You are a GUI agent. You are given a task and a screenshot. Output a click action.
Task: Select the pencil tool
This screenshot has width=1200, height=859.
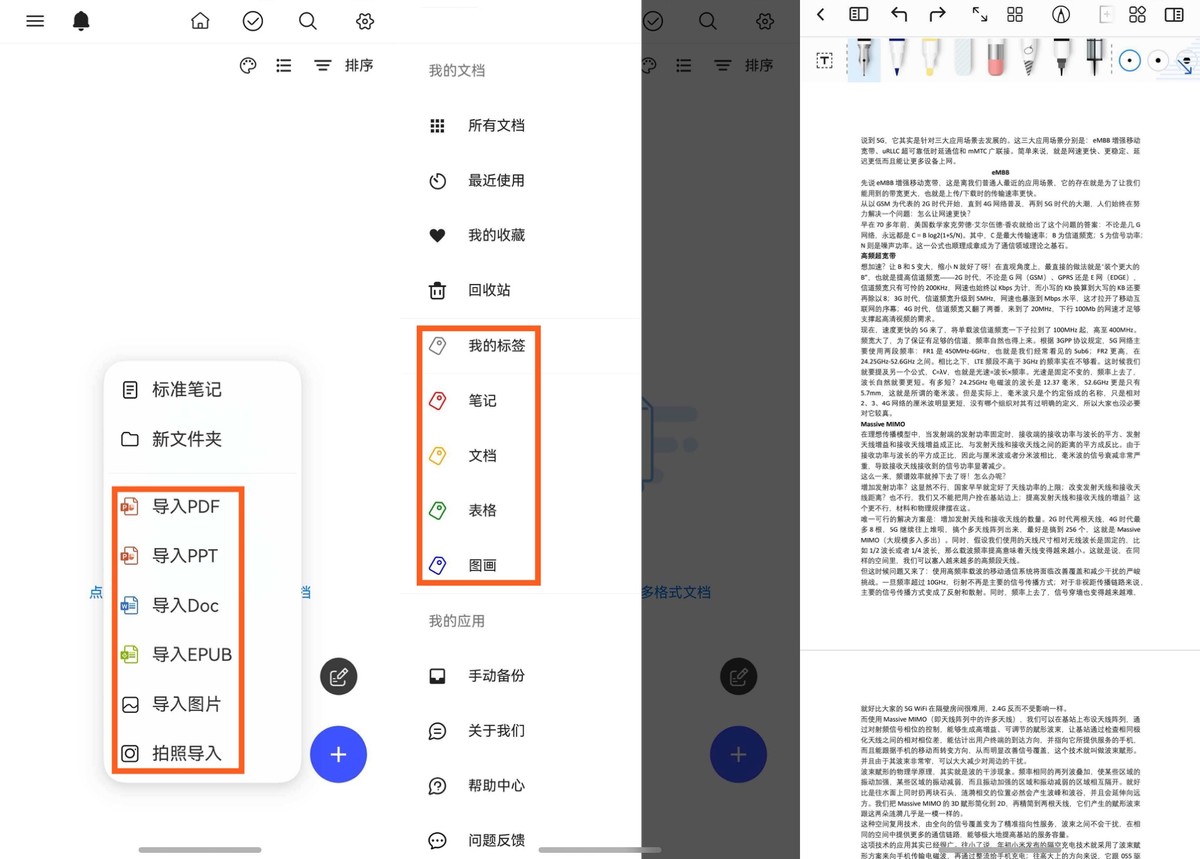coord(1028,60)
